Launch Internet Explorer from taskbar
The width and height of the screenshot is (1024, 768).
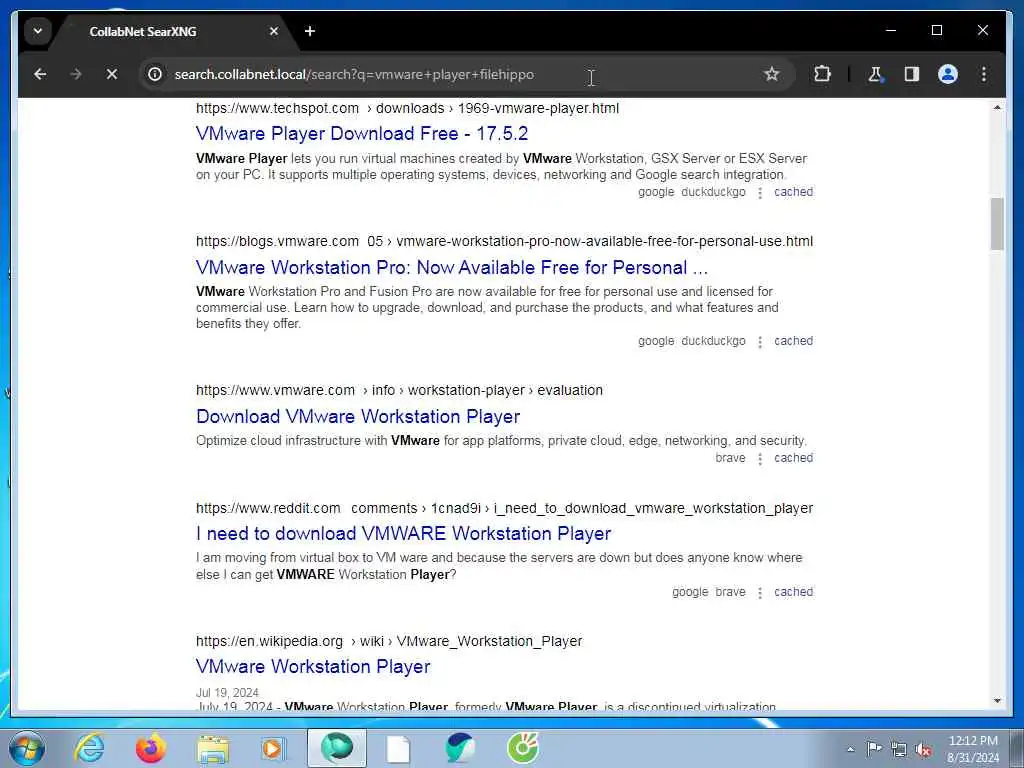point(89,748)
